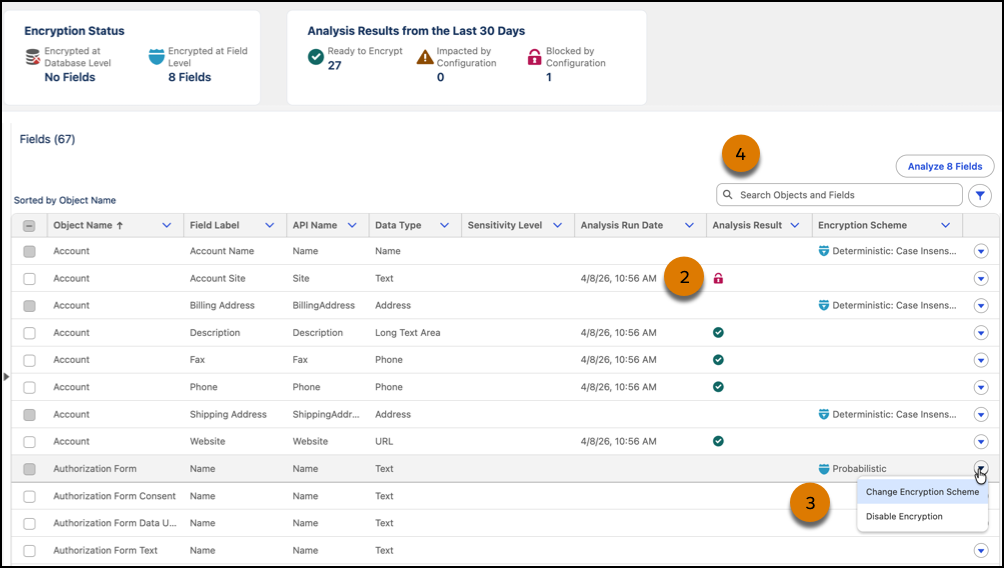Check the Account Description row checkbox
This screenshot has width=1004, height=568.
[29, 333]
